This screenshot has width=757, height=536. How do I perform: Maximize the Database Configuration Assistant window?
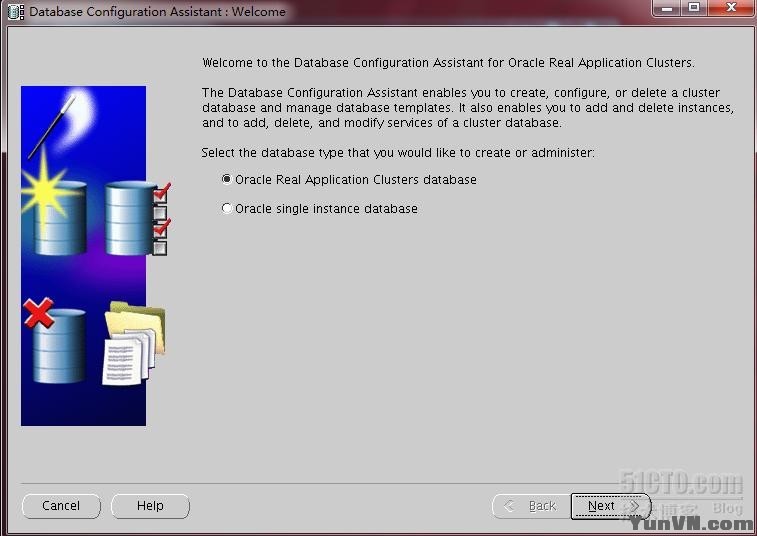point(694,8)
